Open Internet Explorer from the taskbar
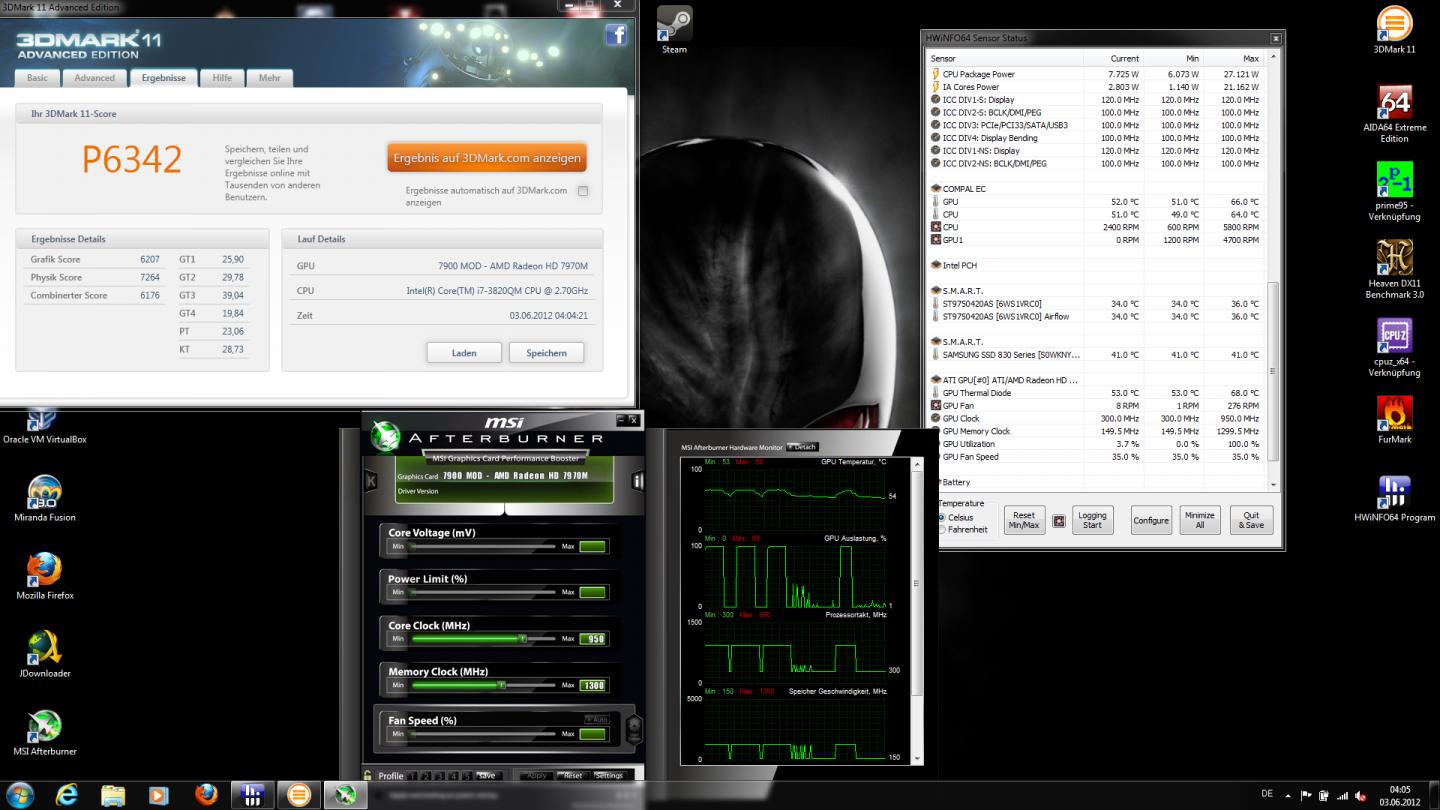1440x810 pixels. pos(67,795)
